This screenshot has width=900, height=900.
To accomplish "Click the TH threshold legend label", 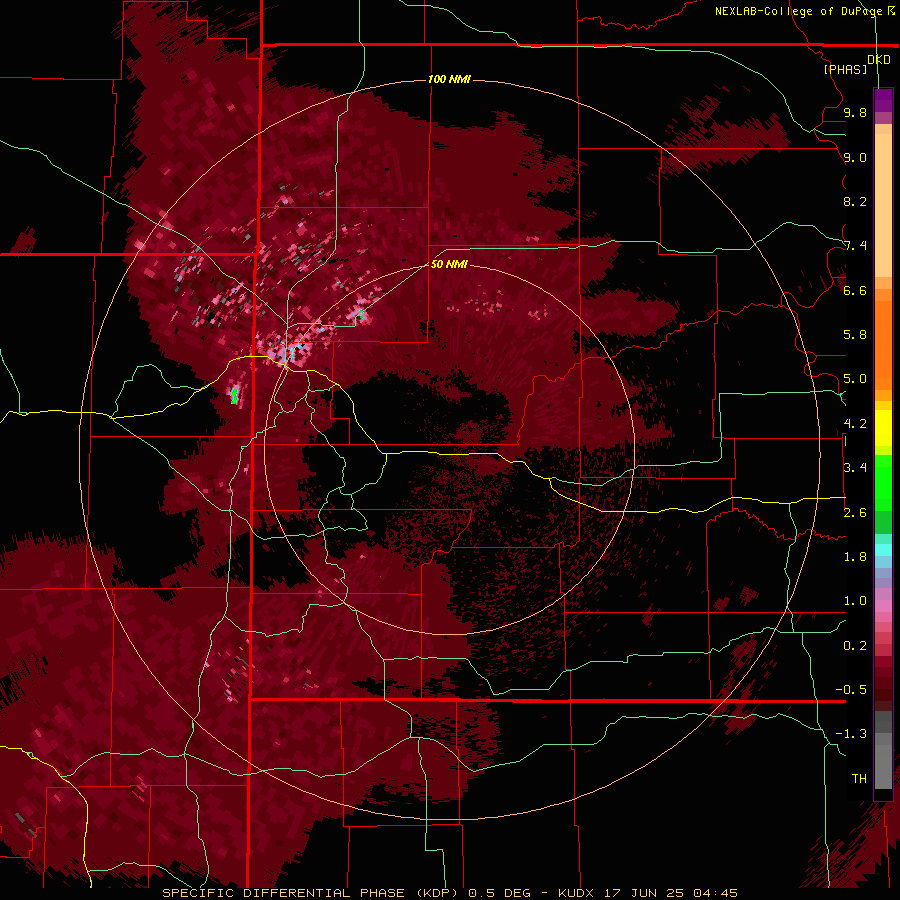I will tap(859, 779).
